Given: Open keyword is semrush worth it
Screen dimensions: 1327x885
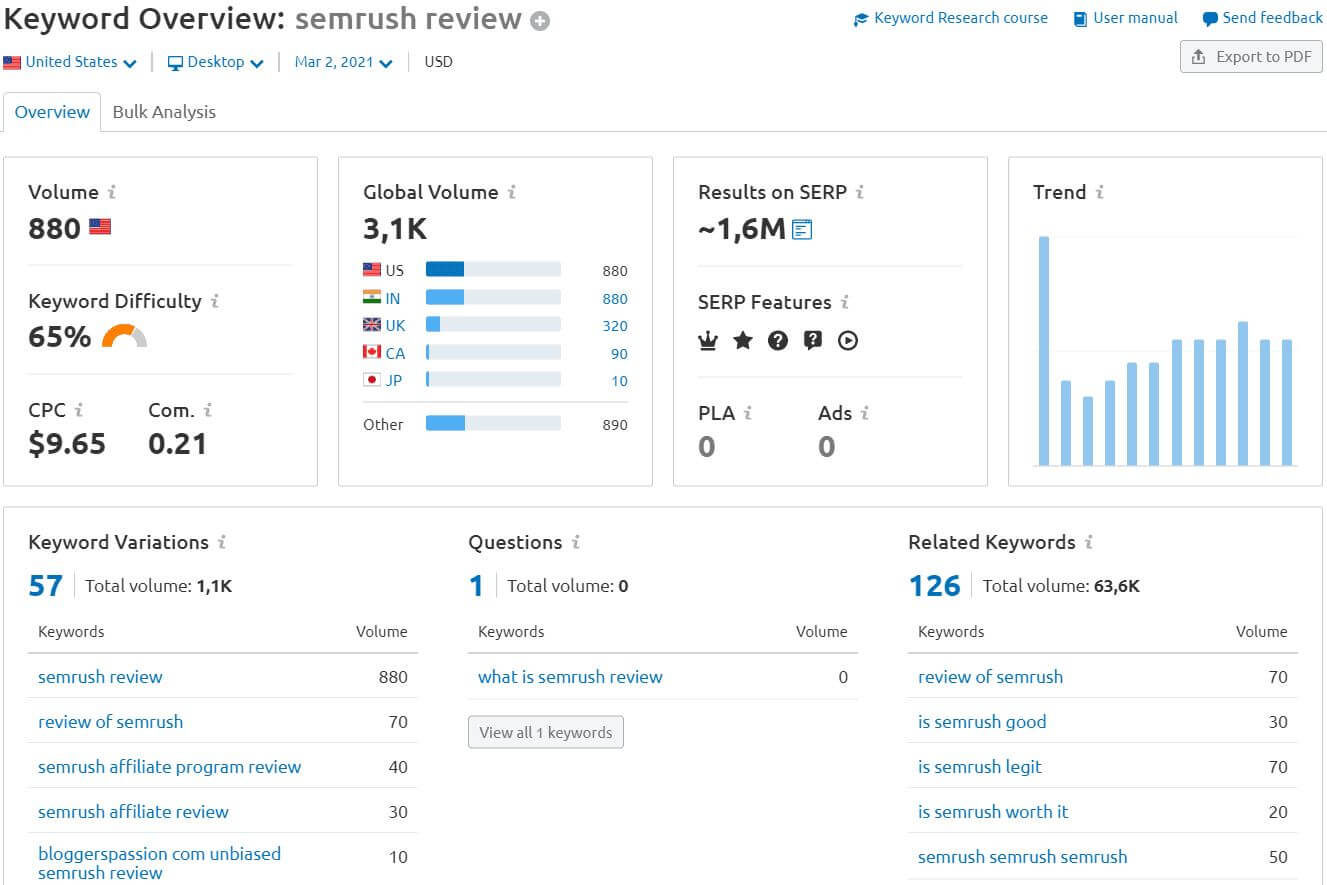Looking at the screenshot, I should [x=993, y=812].
